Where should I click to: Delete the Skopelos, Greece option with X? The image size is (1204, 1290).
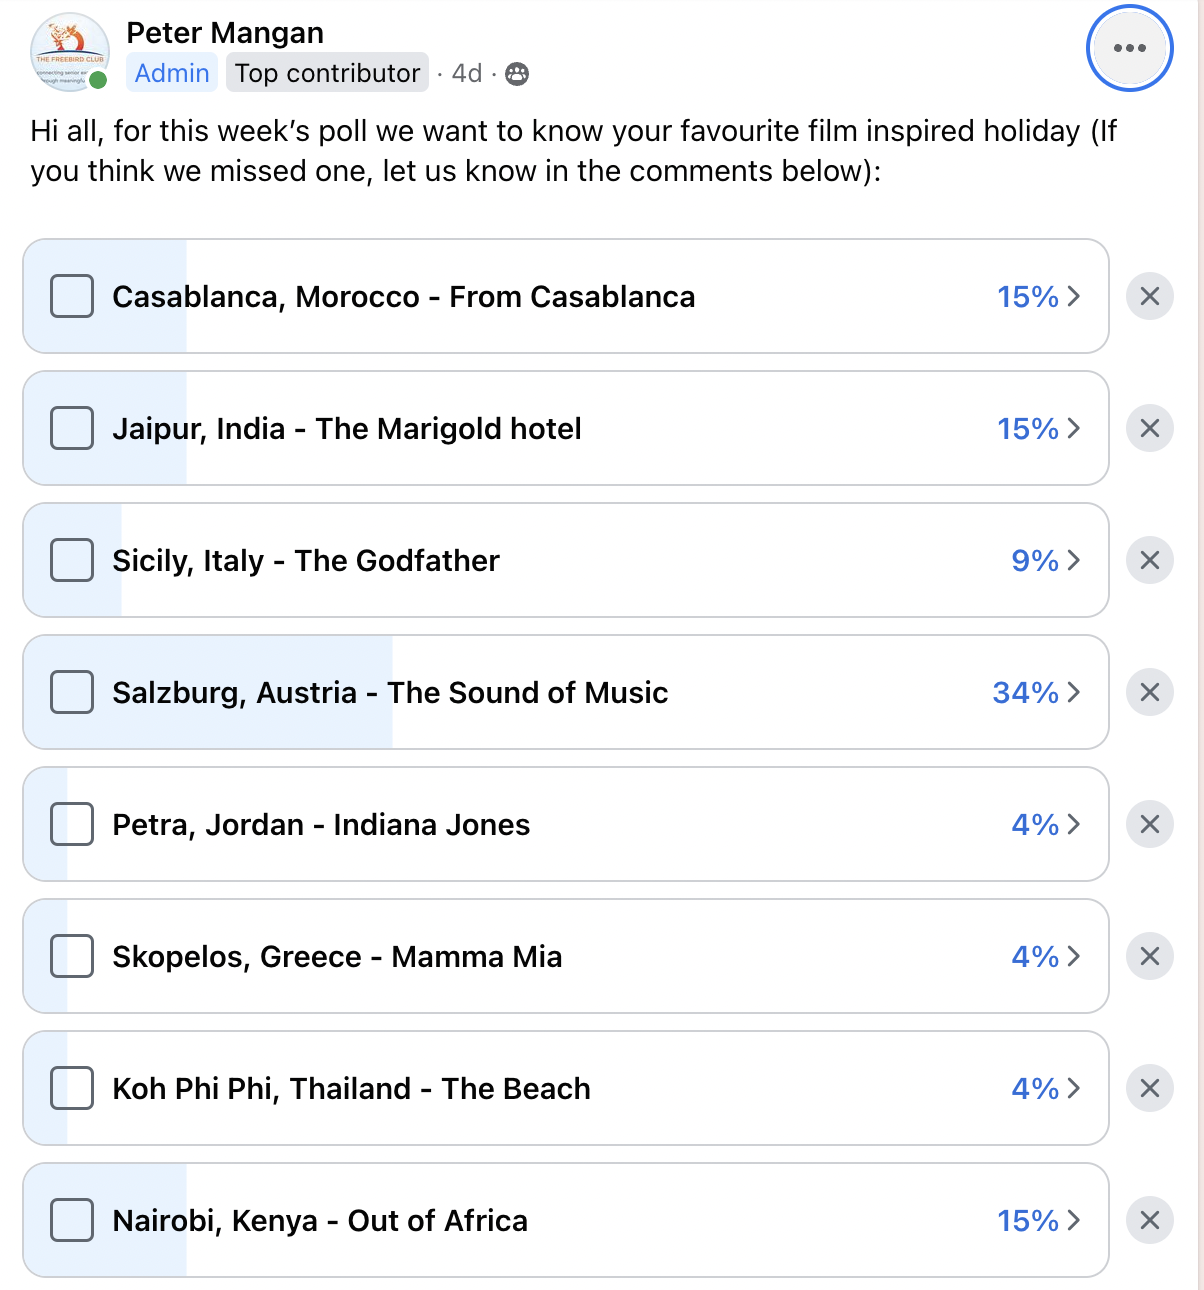[x=1149, y=956]
